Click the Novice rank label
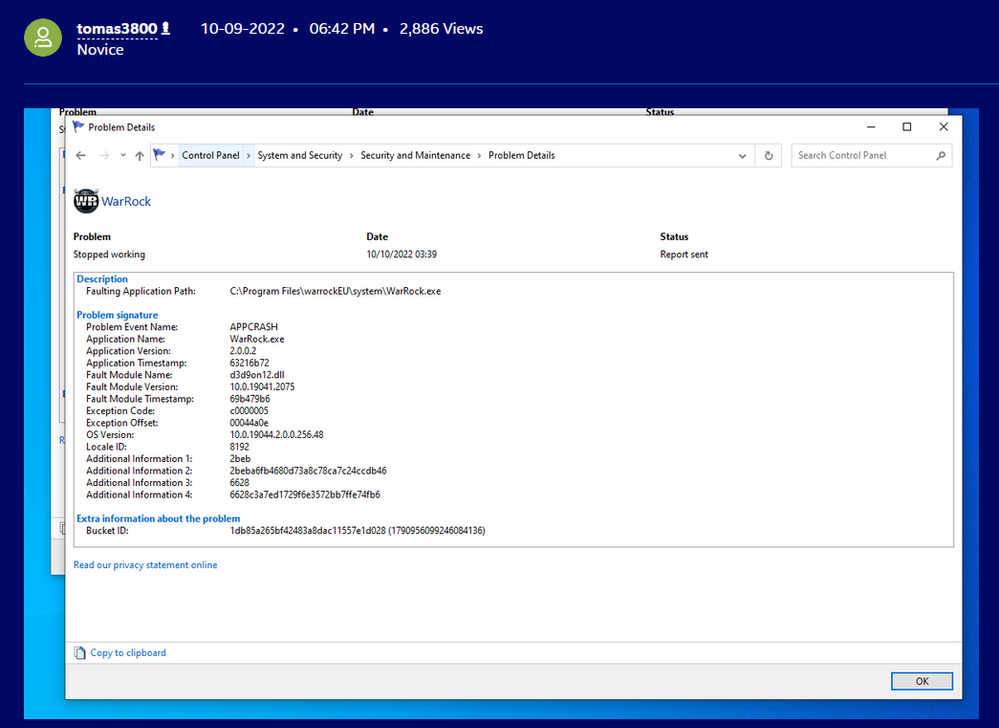Viewport: 999px width, 728px height. pos(100,50)
